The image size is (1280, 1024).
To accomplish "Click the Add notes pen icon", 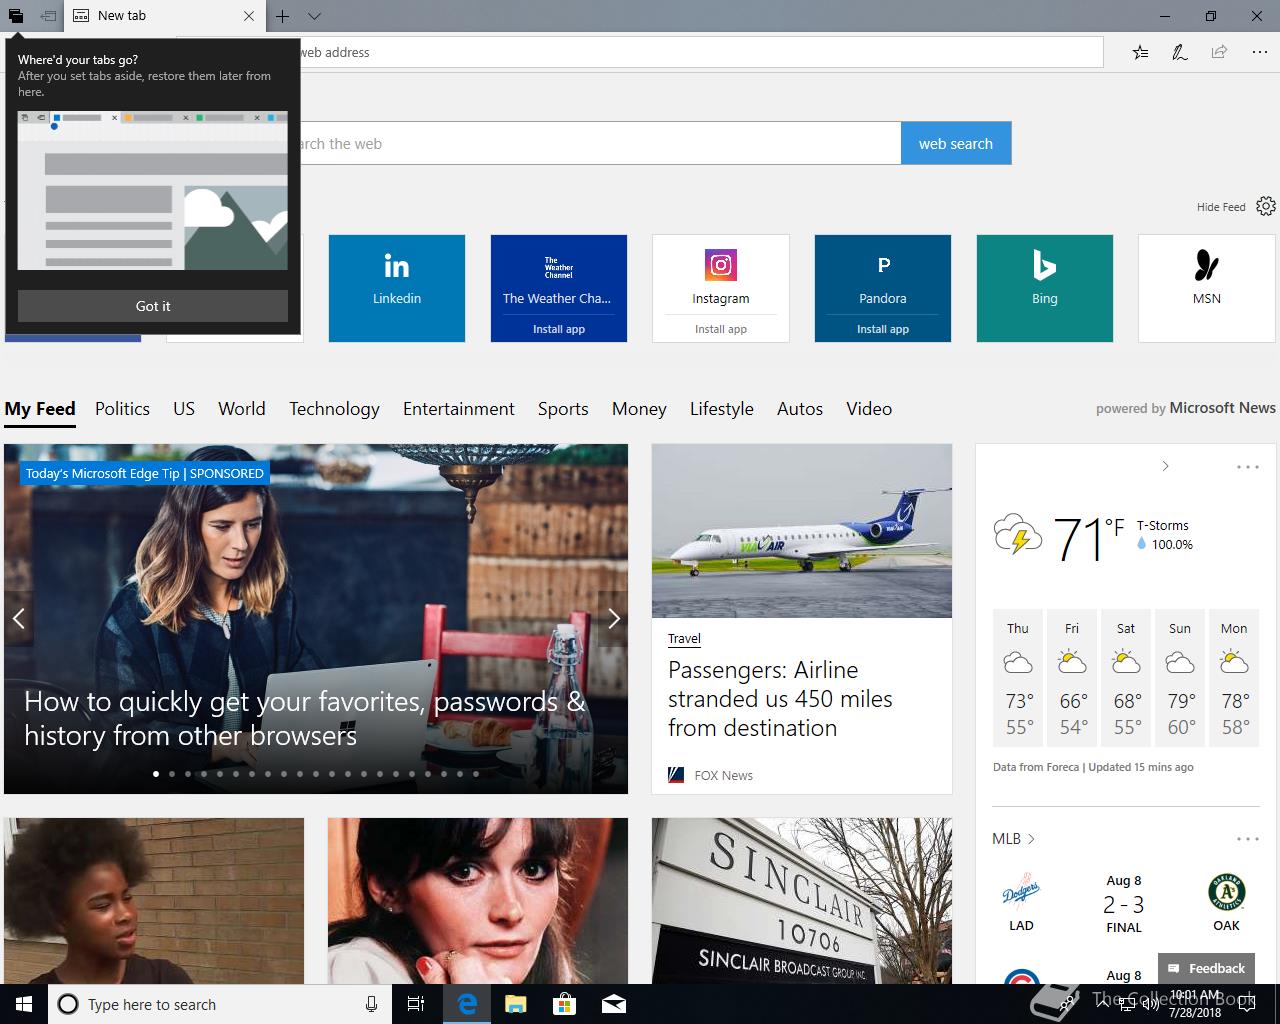I will (x=1180, y=52).
